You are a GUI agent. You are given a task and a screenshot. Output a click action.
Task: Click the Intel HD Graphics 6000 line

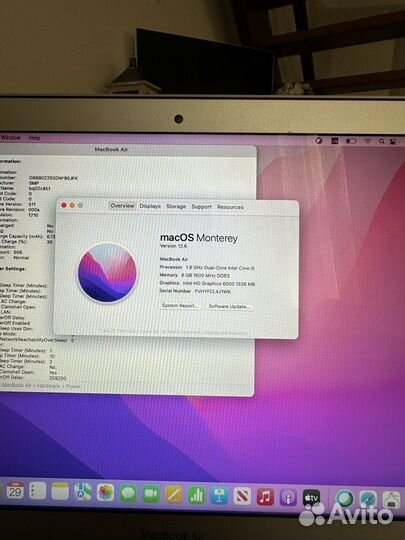click(207, 283)
